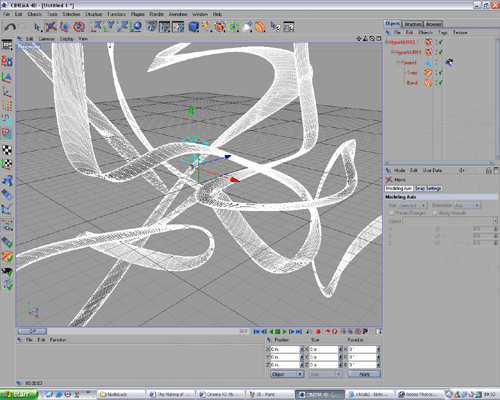Click the texture tag on Pyramid
Viewport: 500px width, 400px height.
pyautogui.click(x=449, y=62)
